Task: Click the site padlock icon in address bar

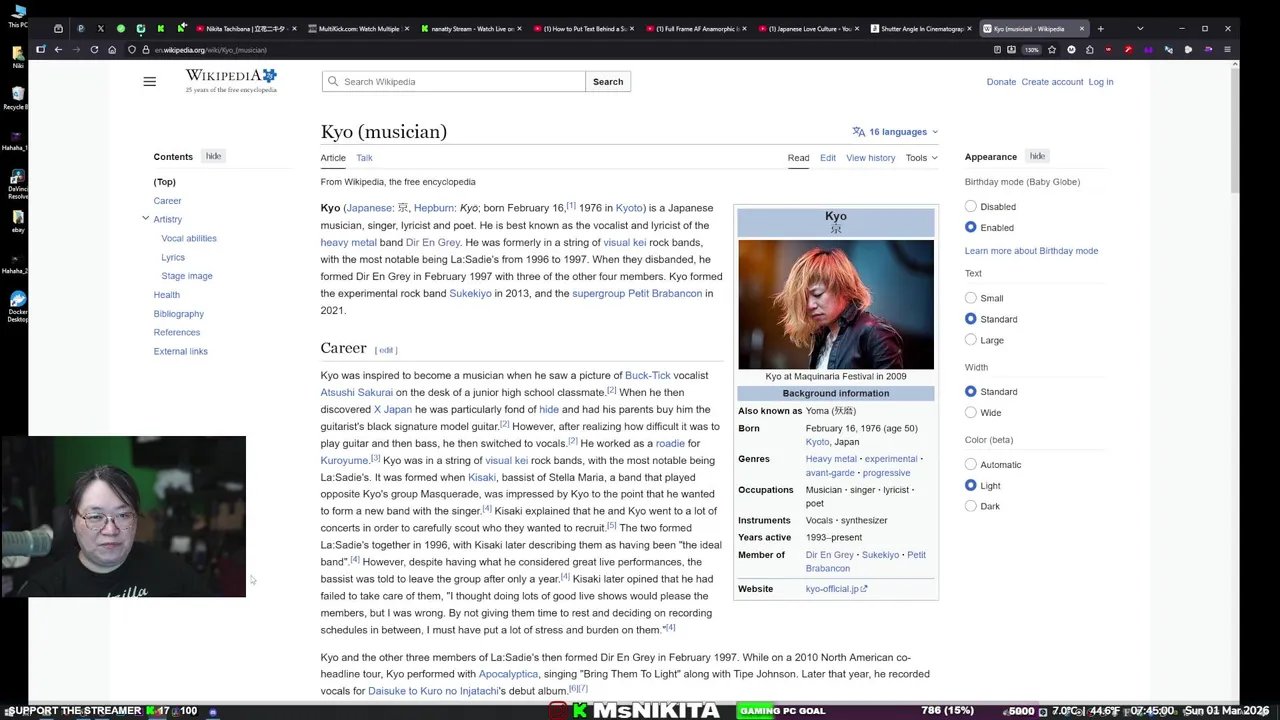Action: [146, 49]
